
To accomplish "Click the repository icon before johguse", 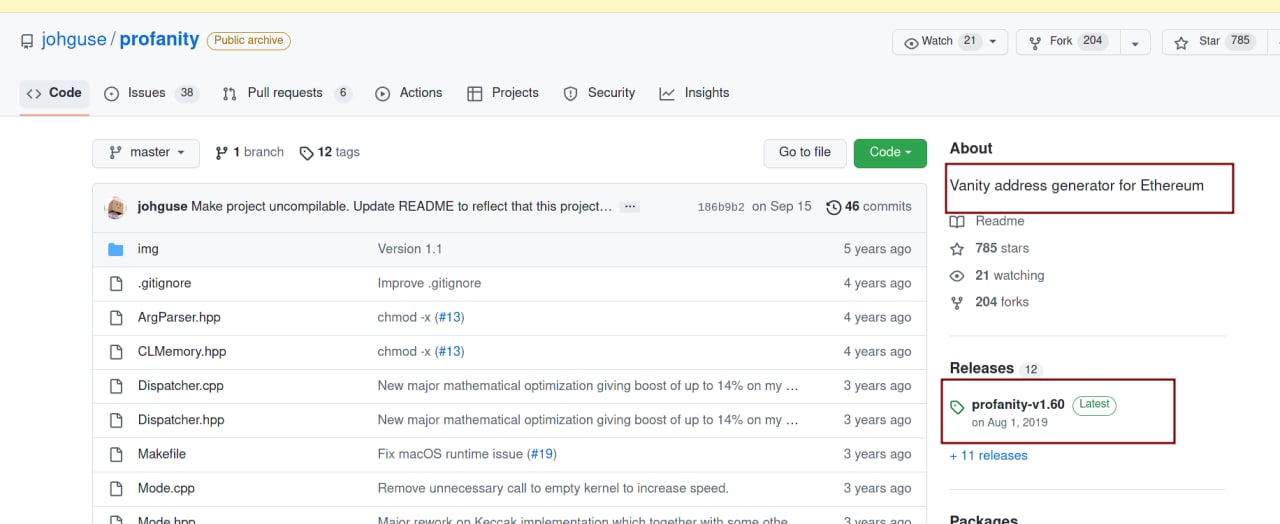I will pyautogui.click(x=27, y=41).
